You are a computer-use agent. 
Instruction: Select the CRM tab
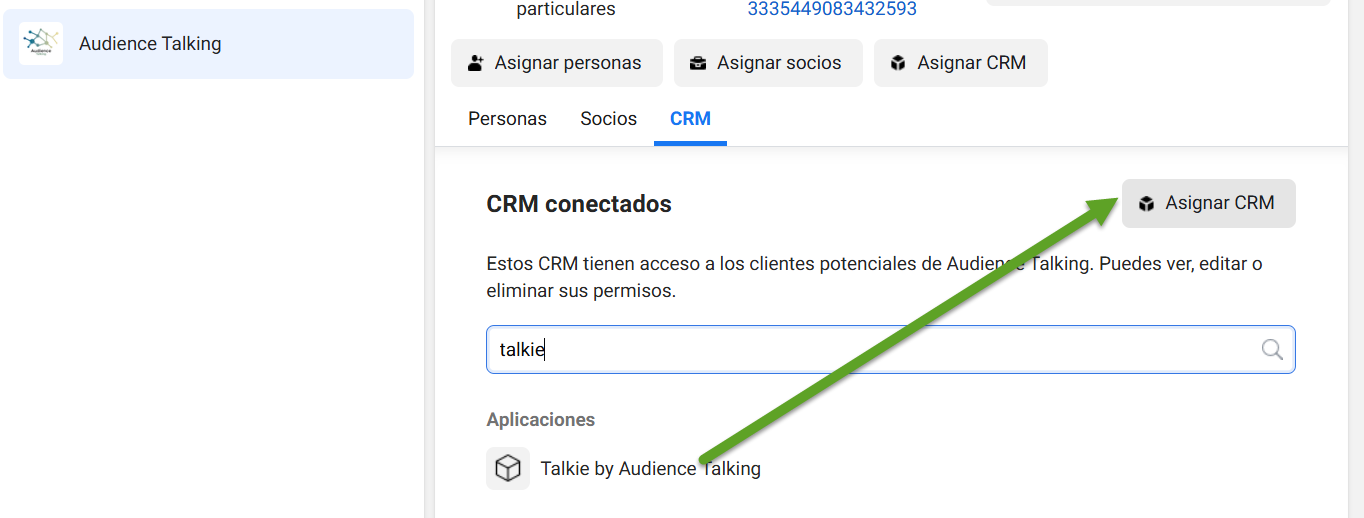690,119
